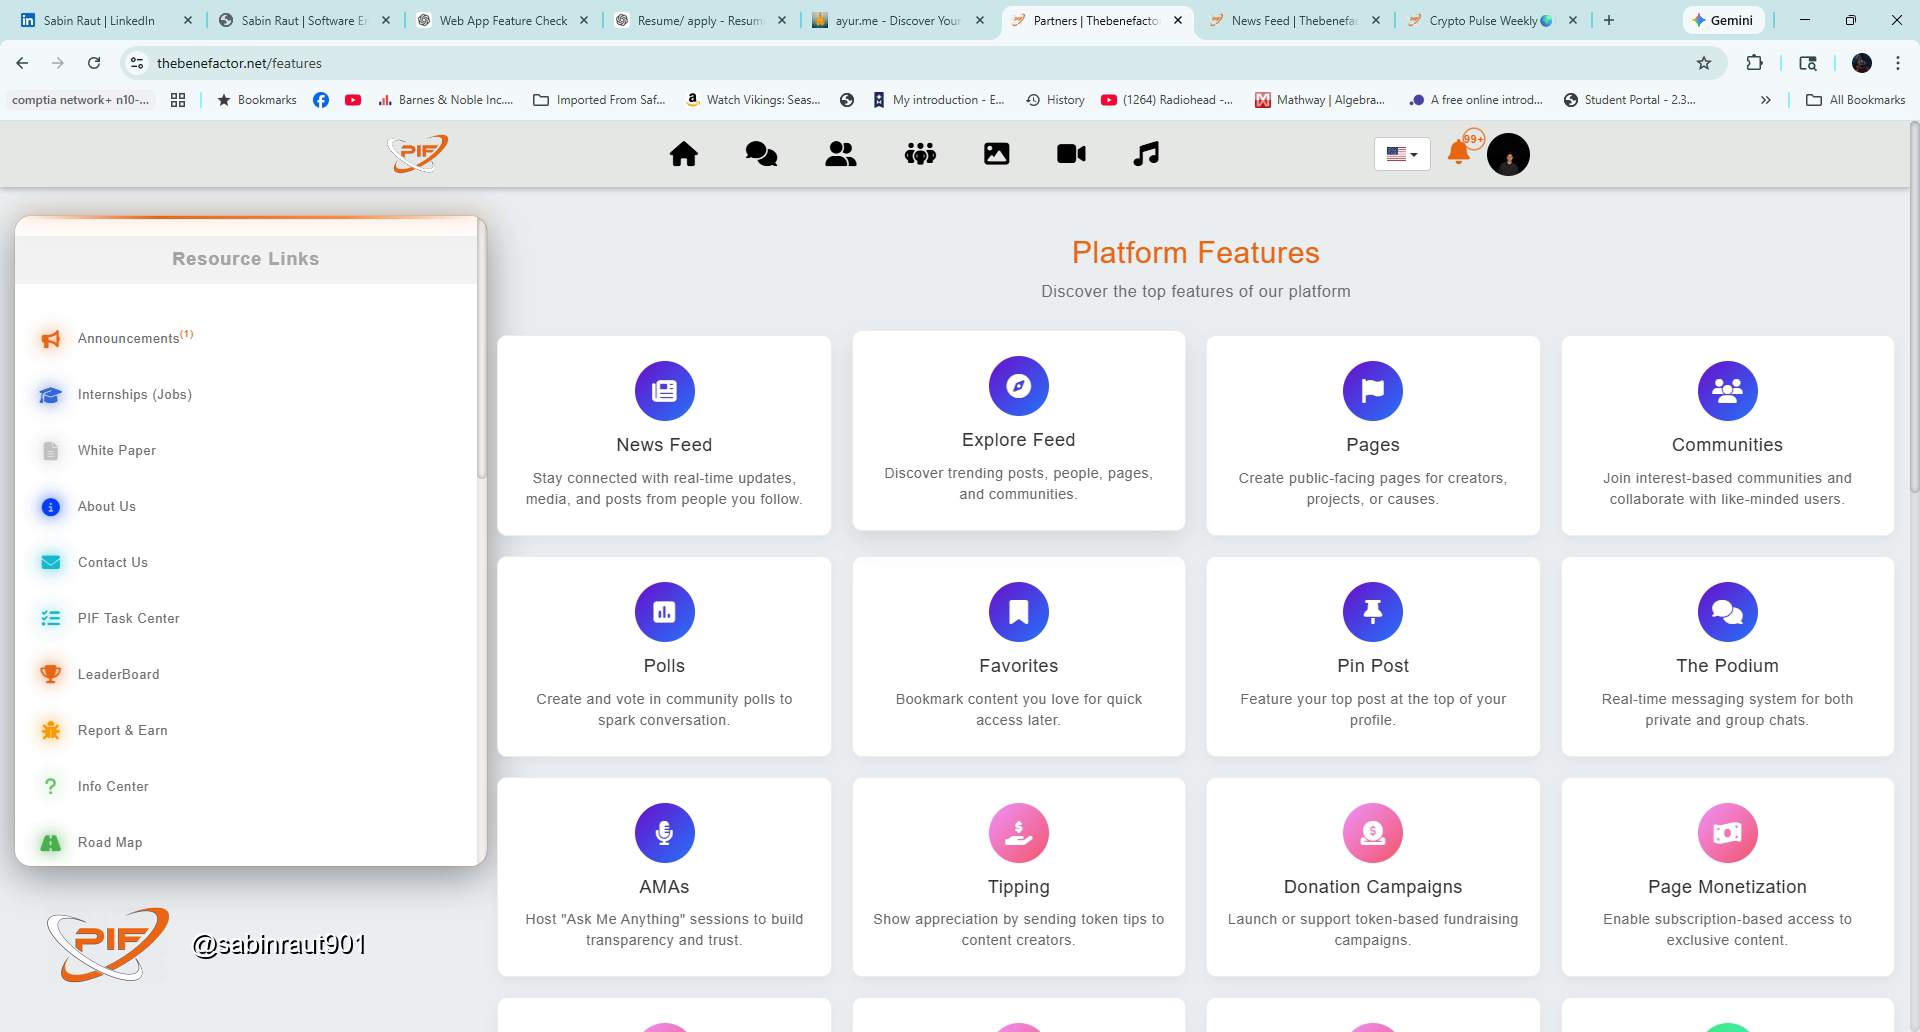Open the photos image icon
Screen dimensions: 1920x1032
[x=996, y=154]
